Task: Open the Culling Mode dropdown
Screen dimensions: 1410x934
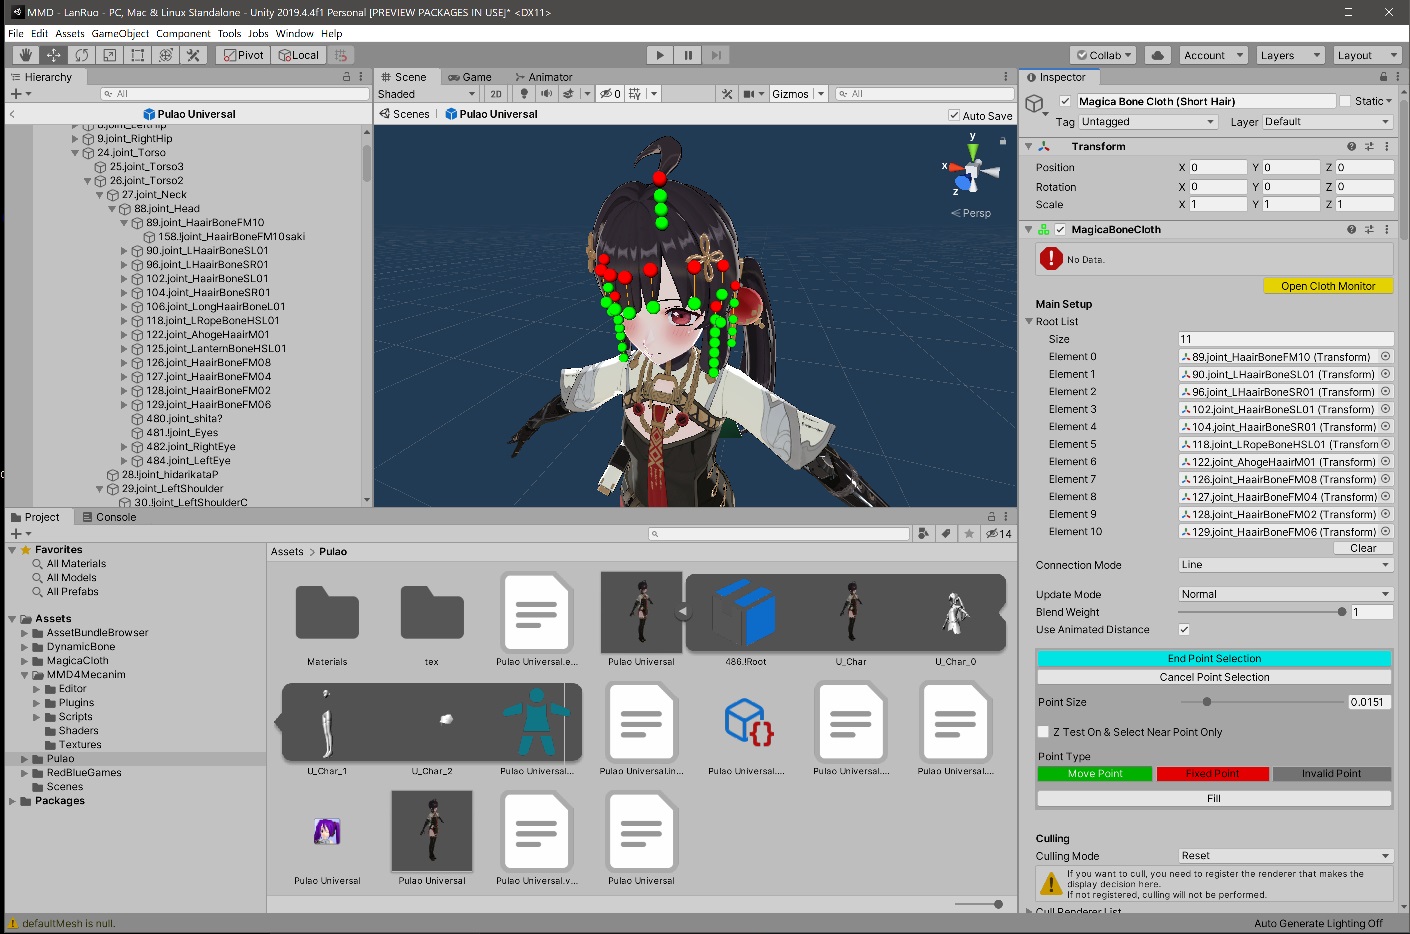Action: tap(1286, 856)
